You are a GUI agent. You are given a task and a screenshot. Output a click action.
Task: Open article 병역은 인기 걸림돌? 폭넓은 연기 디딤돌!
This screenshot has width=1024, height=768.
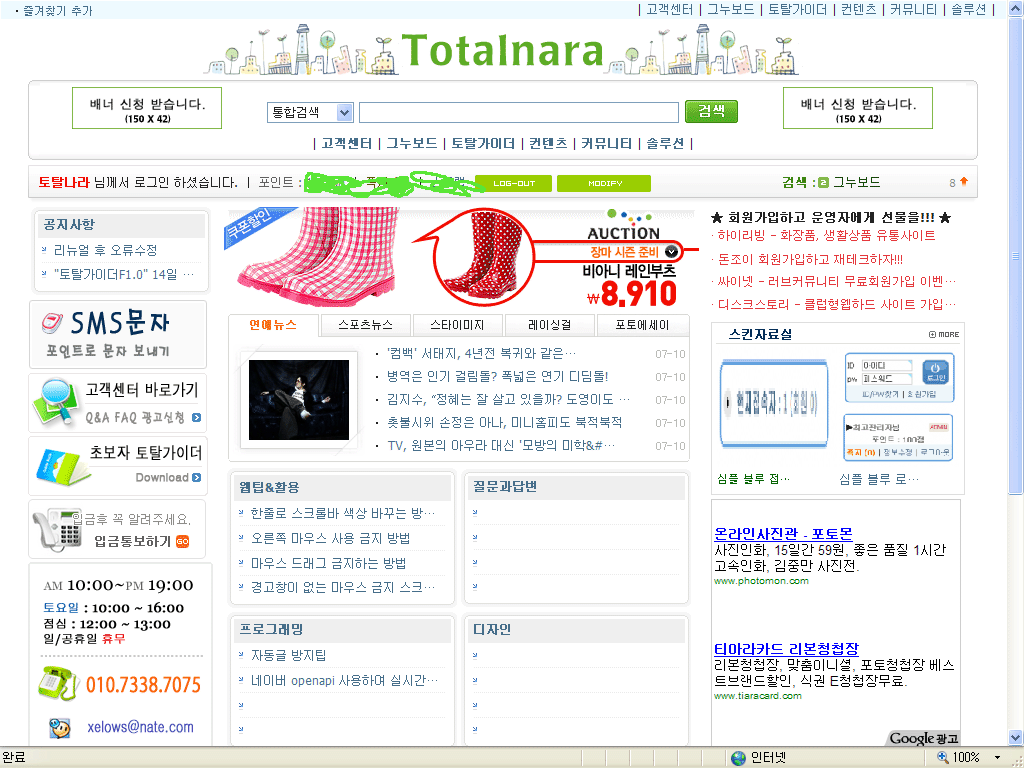pyautogui.click(x=498, y=376)
